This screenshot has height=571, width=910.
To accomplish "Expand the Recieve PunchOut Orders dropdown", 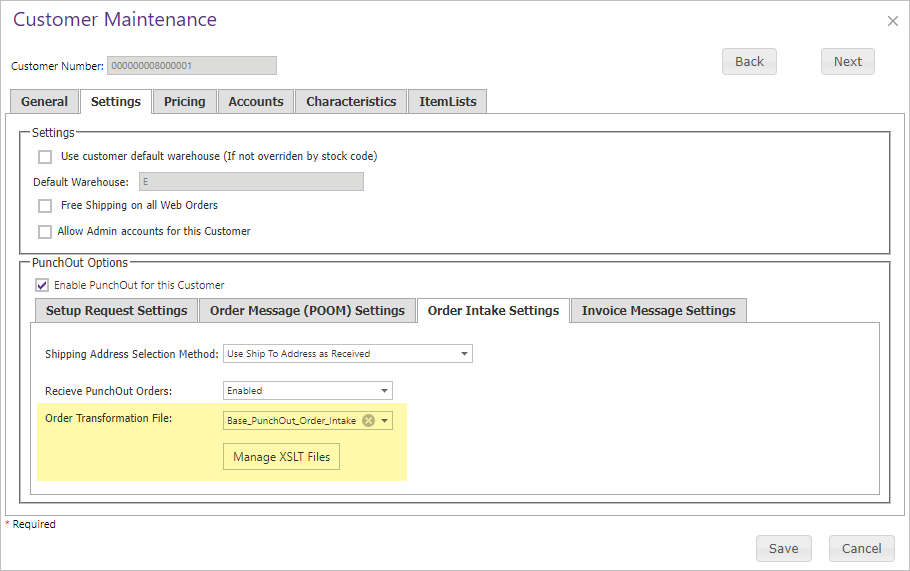I will coord(308,391).
